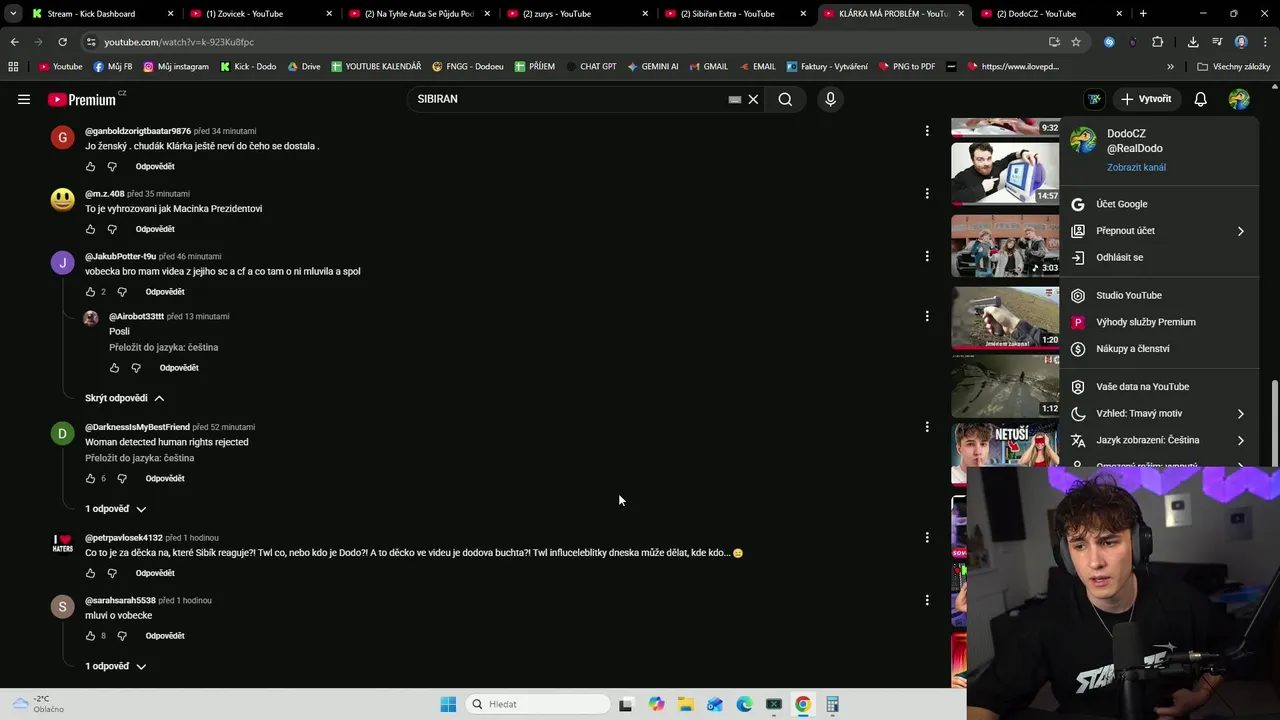Open Vaše data na YouTube
Image resolution: width=1280 pixels, height=720 pixels.
(1160, 387)
